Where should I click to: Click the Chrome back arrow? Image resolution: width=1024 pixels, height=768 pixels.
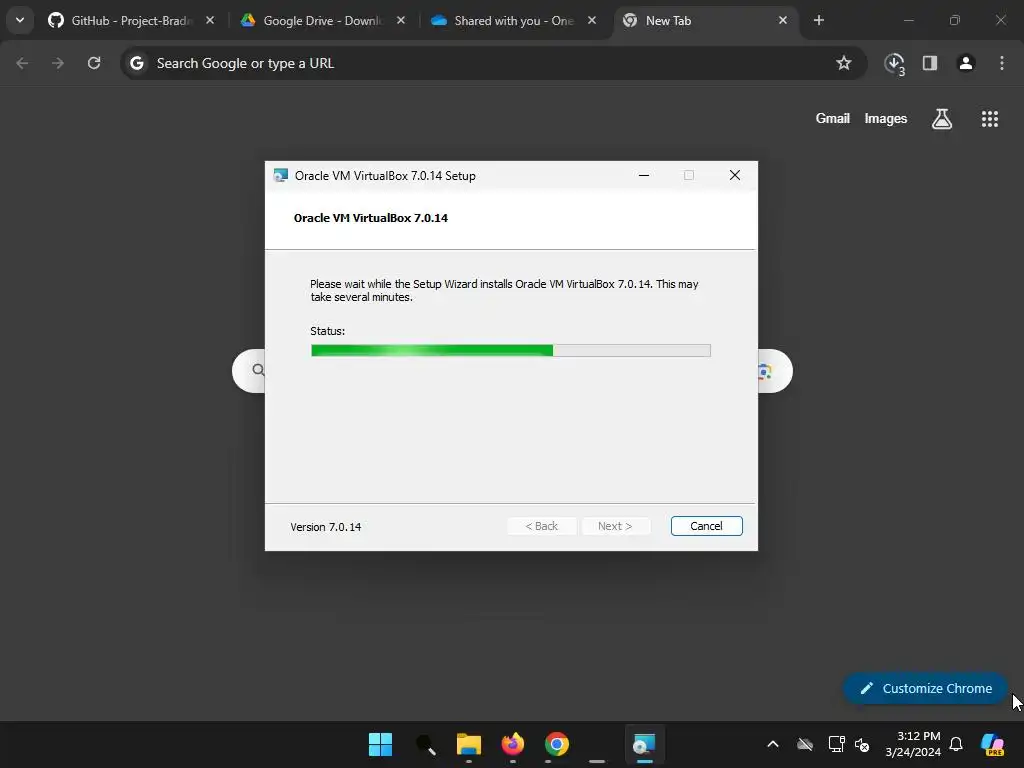click(22, 63)
